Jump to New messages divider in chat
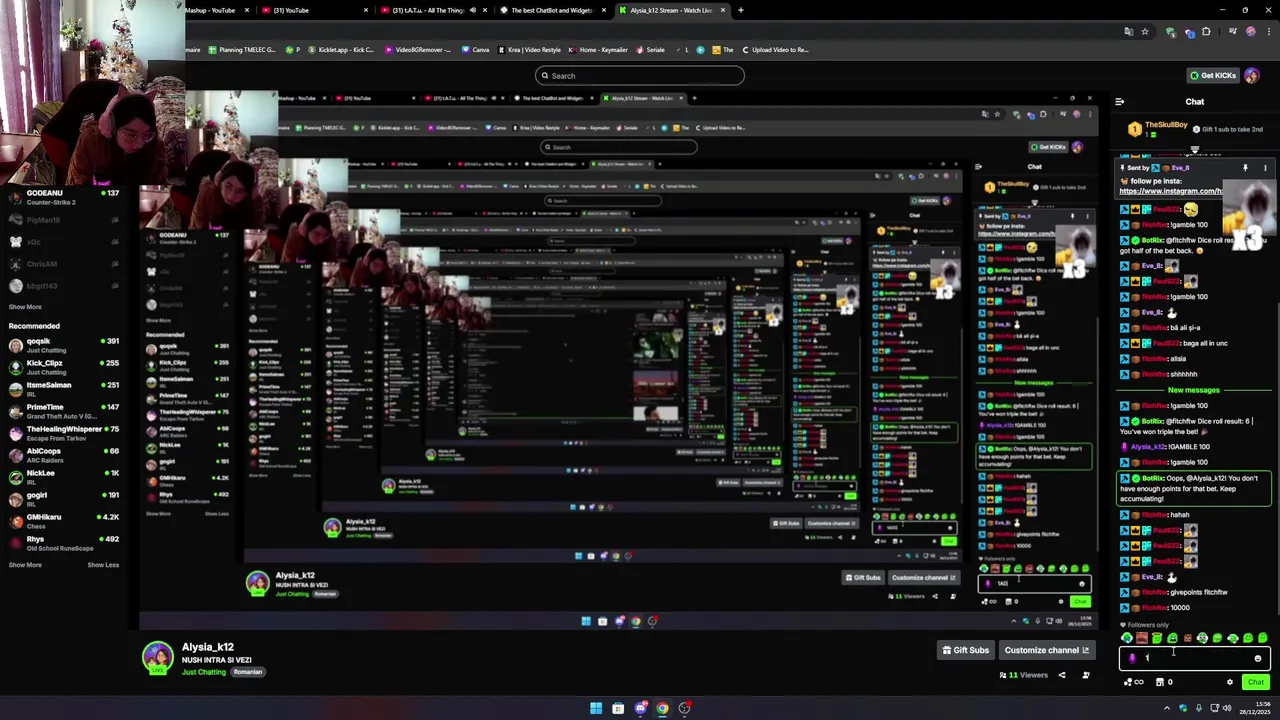 1194,390
